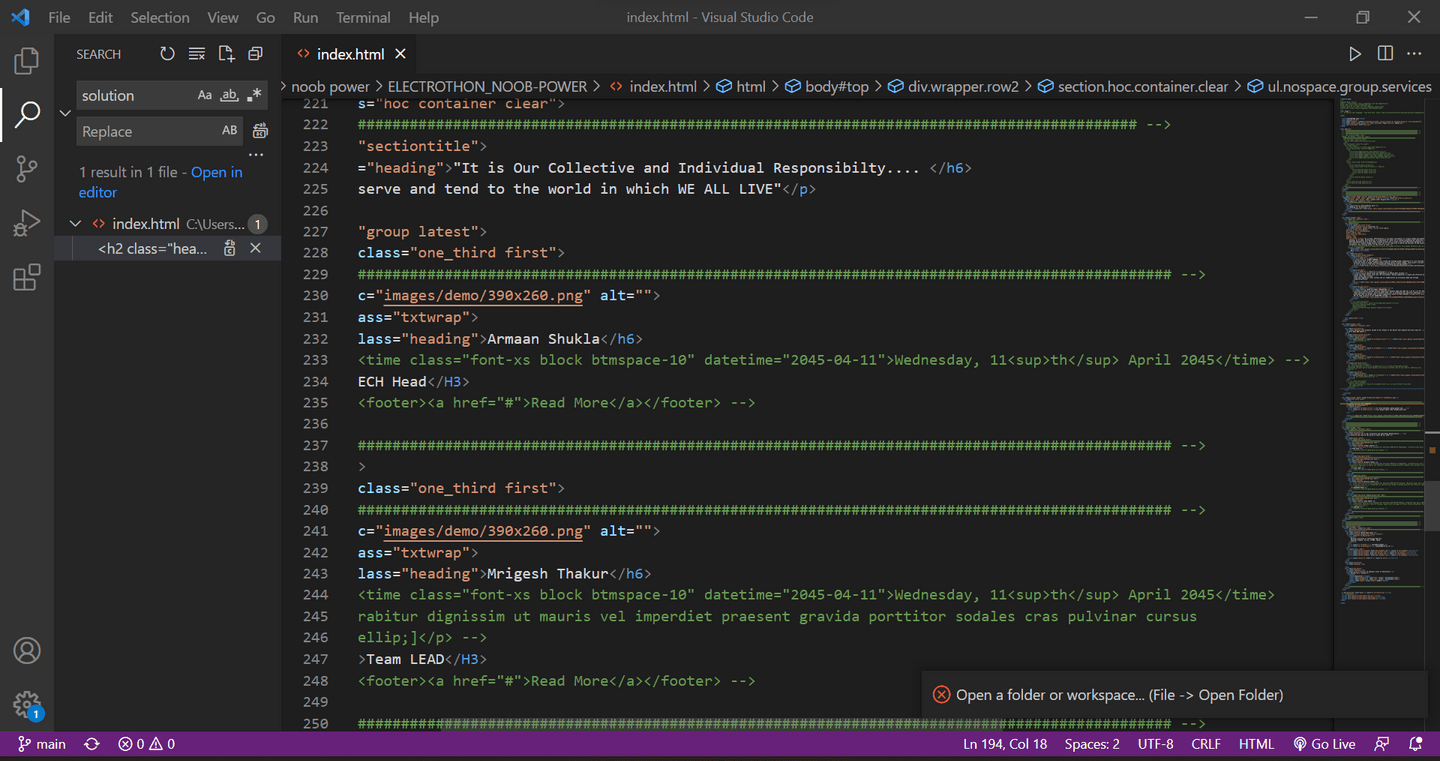1440x761 pixels.
Task: Toggle Preserve Case in Replace box
Action: point(230,131)
